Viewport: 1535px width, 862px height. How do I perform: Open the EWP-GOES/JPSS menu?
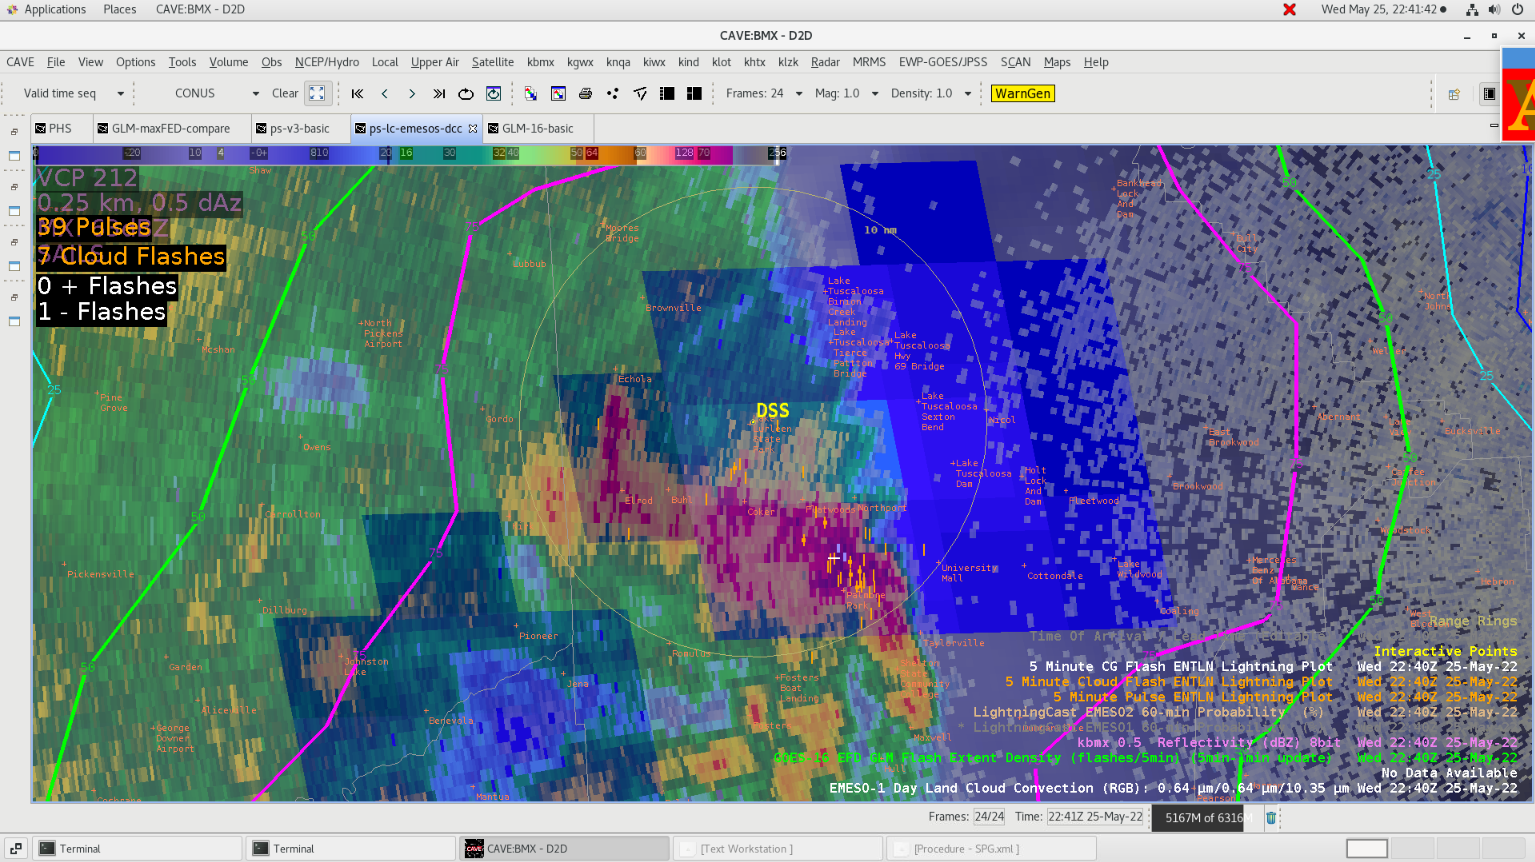click(942, 62)
